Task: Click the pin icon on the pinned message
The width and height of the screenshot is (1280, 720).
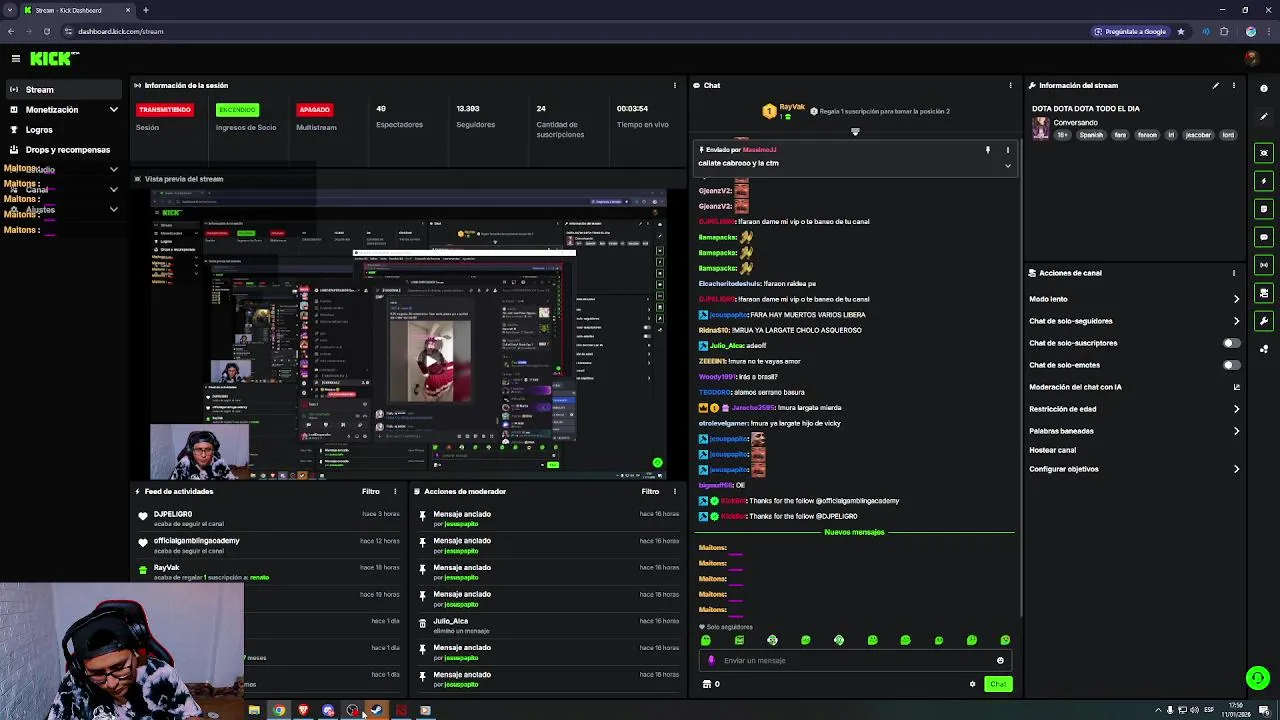Action: pyautogui.click(x=988, y=150)
